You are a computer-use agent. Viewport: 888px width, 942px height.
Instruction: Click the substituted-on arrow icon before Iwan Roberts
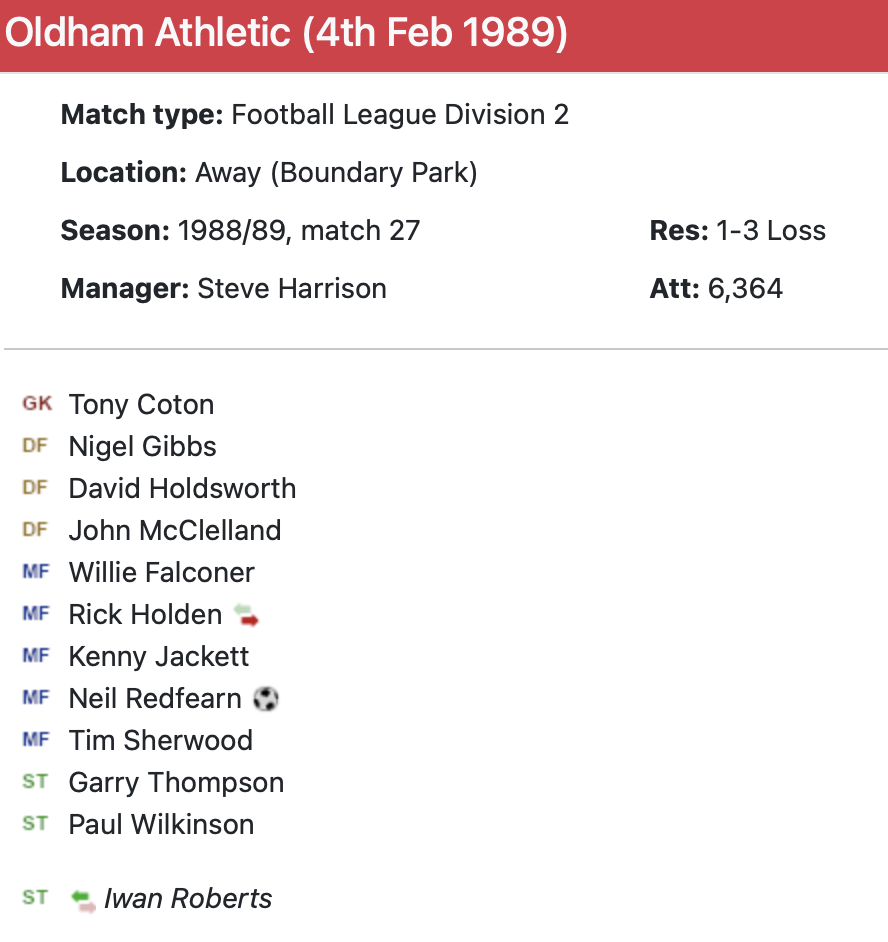coord(83,899)
